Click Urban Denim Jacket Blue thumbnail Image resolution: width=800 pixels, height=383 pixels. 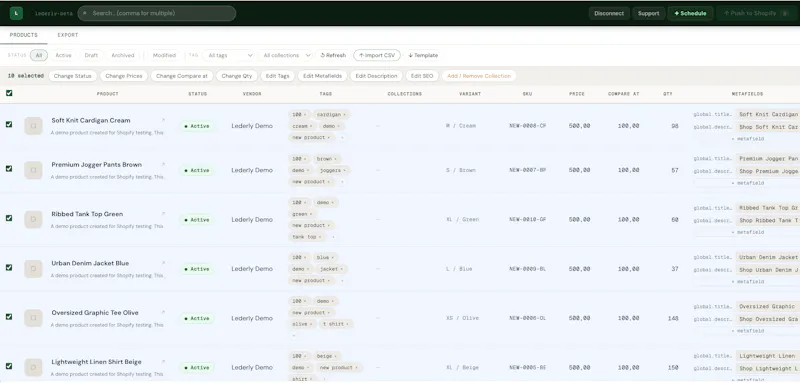(x=33, y=269)
